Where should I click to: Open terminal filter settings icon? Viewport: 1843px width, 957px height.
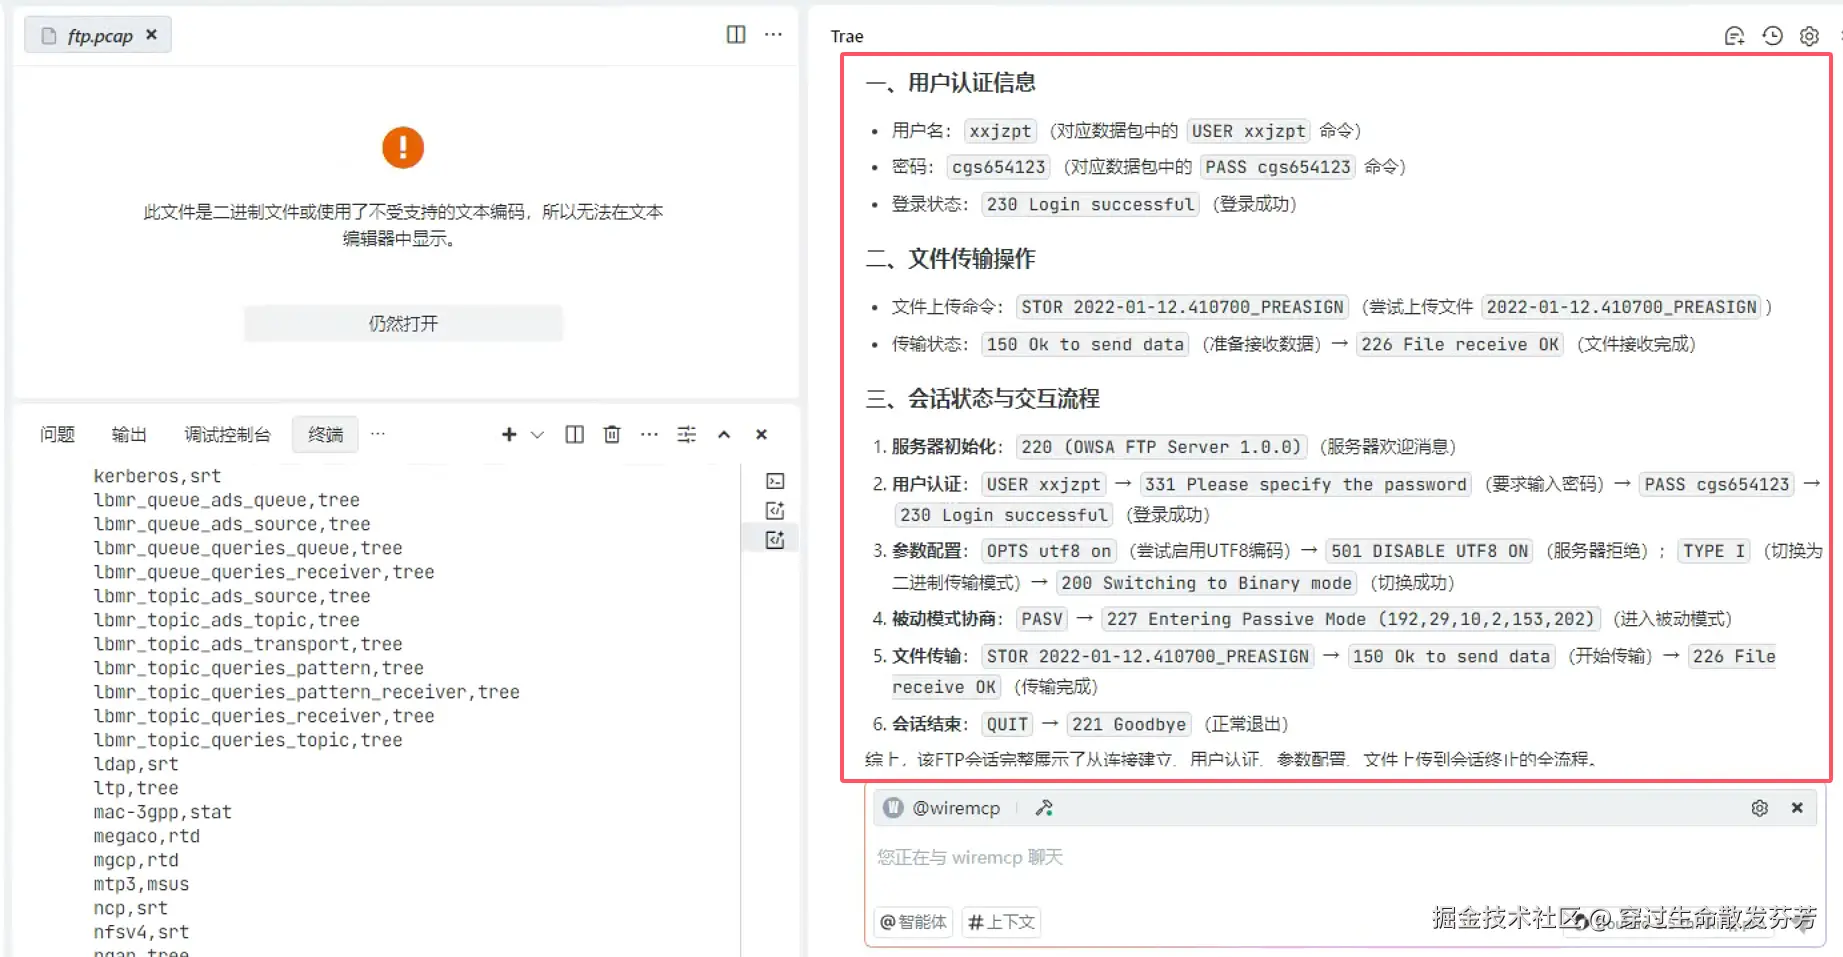pyautogui.click(x=686, y=434)
